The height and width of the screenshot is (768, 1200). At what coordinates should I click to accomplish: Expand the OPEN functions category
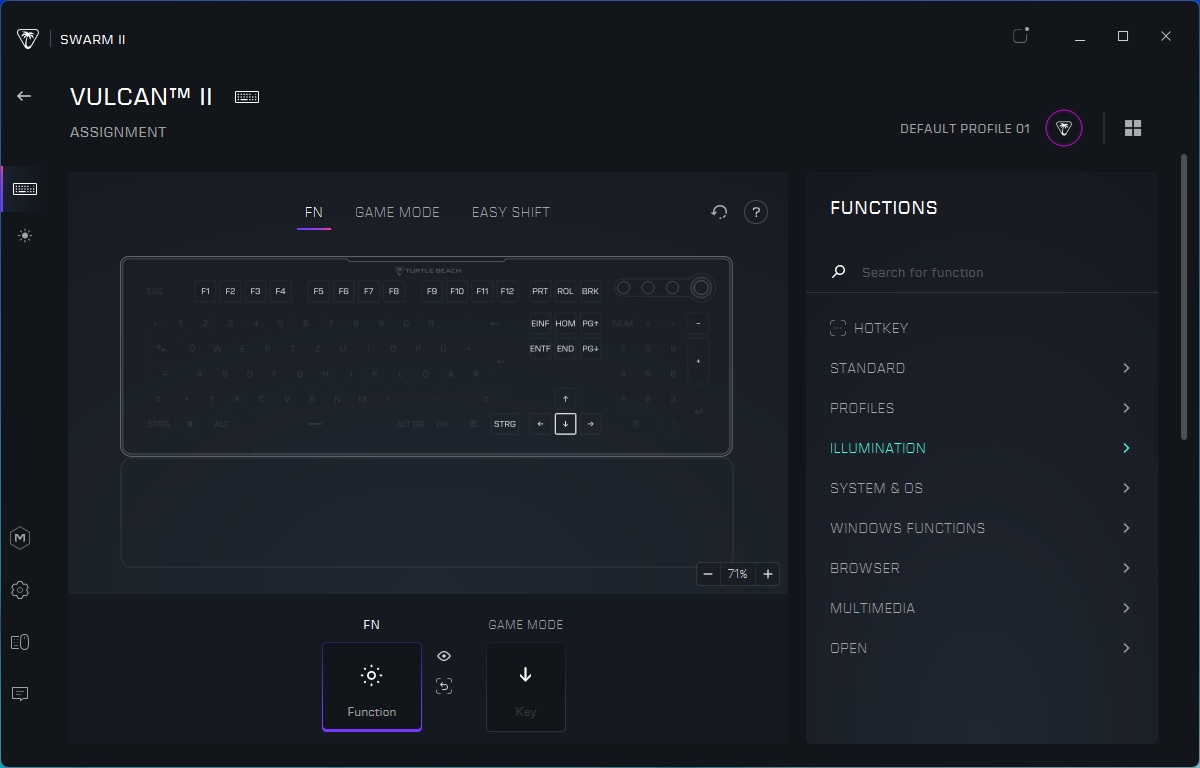pos(981,648)
